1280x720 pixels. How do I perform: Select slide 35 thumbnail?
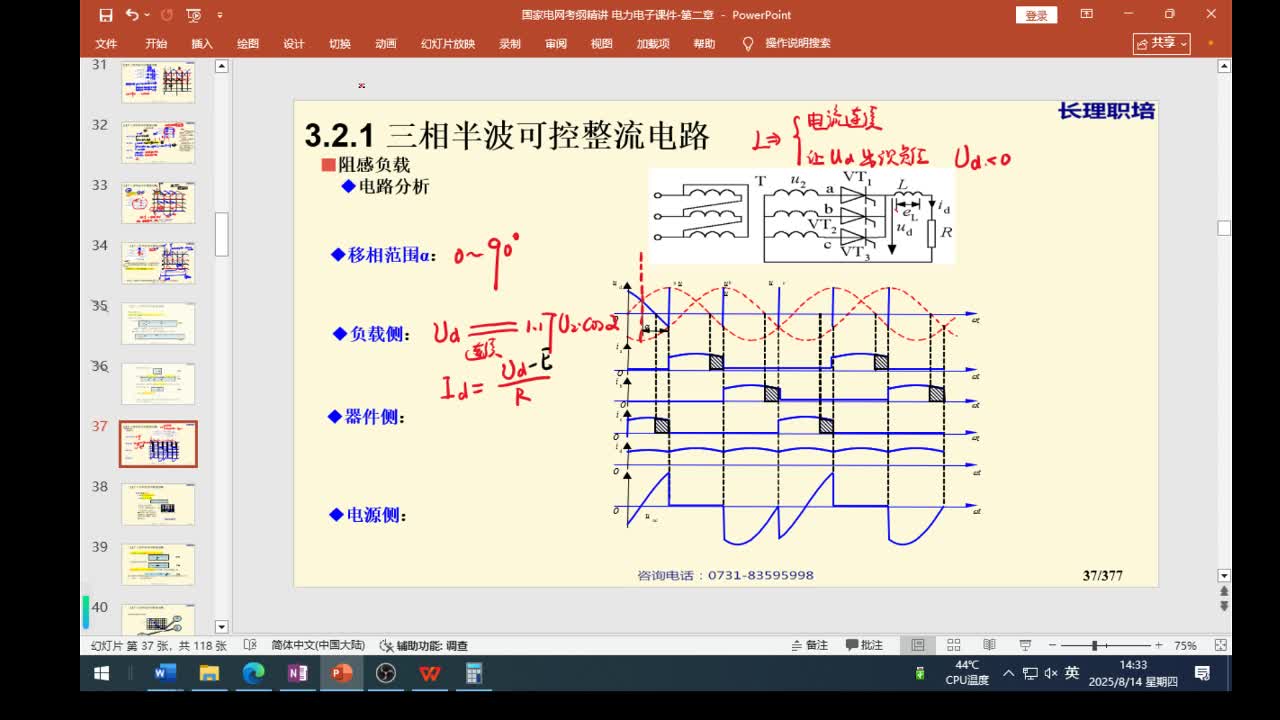(x=158, y=324)
